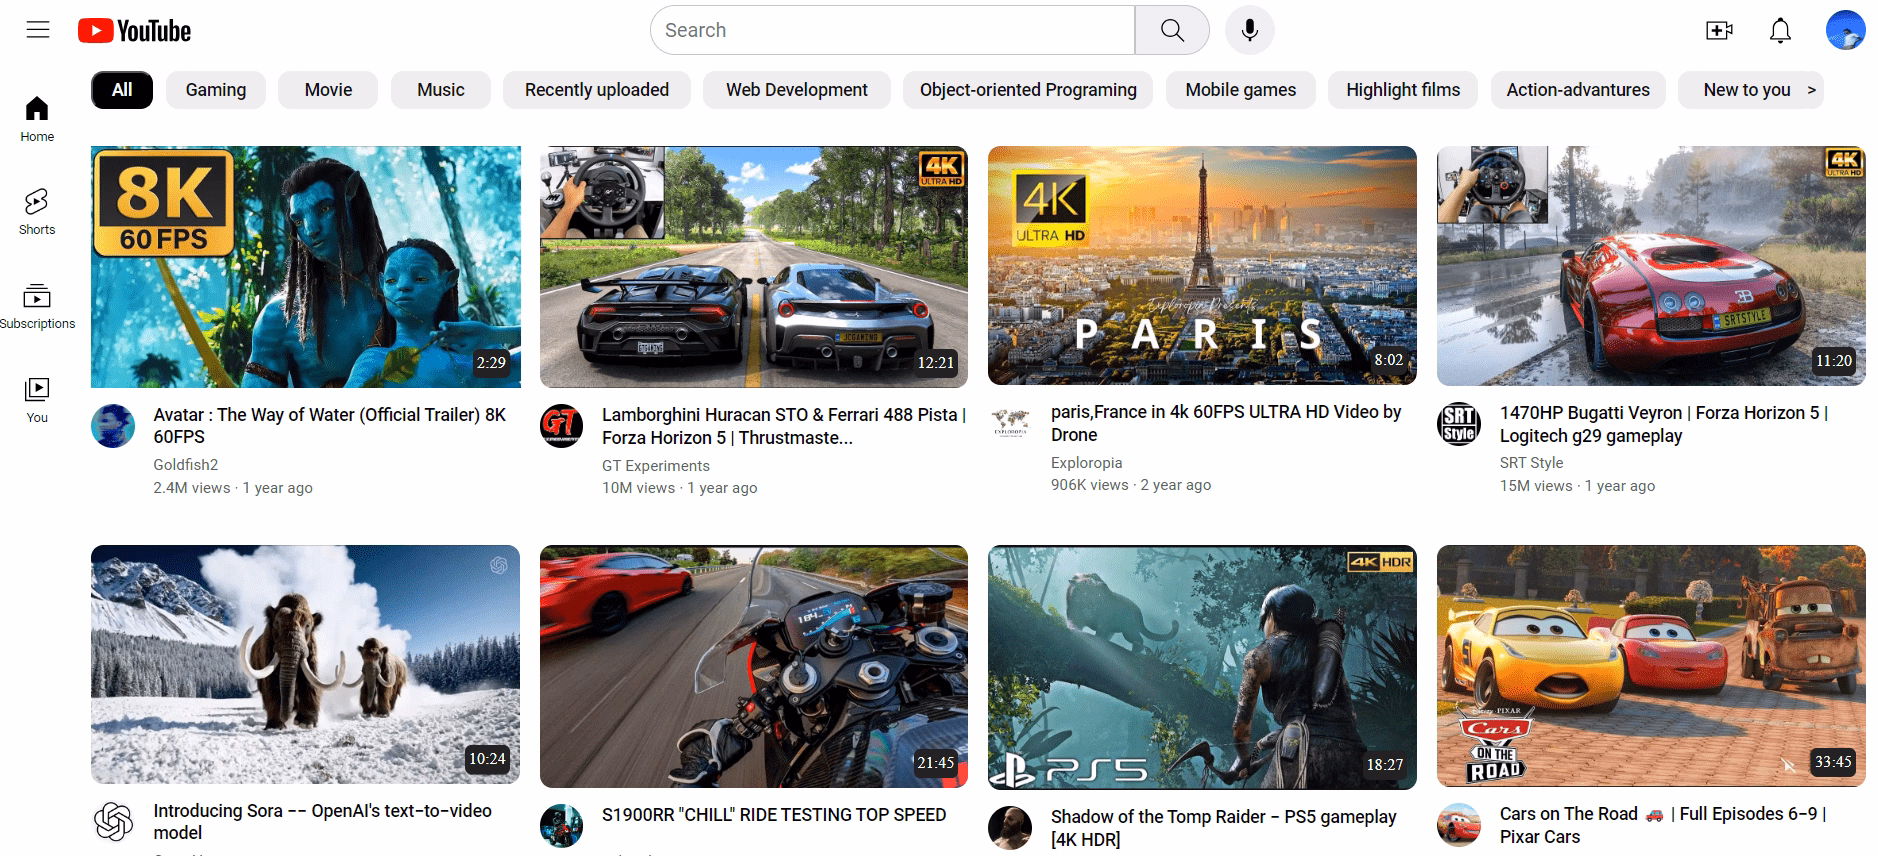The image size is (1878, 856).
Task: Open 1470HP Bugatti Veyron title
Action: (x=1664, y=424)
